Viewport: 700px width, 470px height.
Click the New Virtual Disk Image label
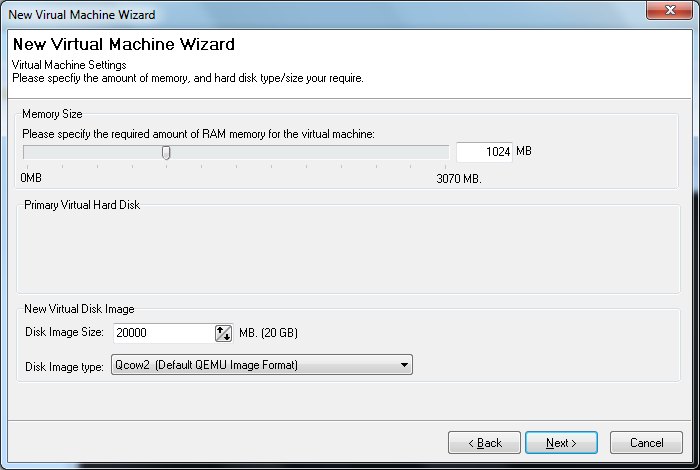pos(79,309)
